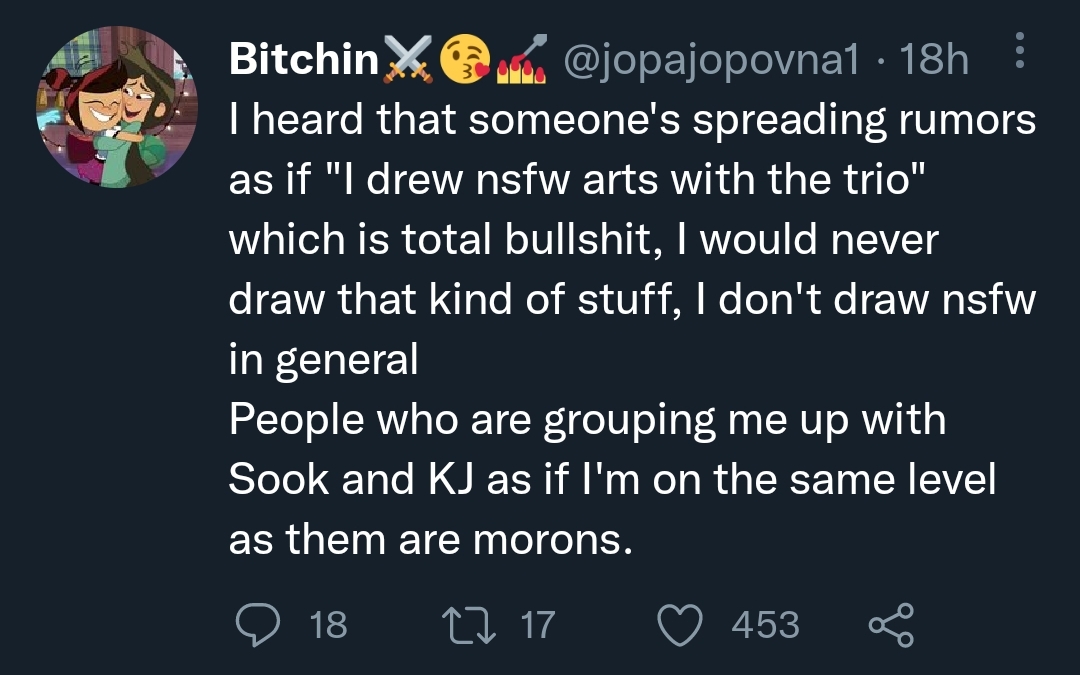Retweet using the arrows icon

click(x=468, y=625)
